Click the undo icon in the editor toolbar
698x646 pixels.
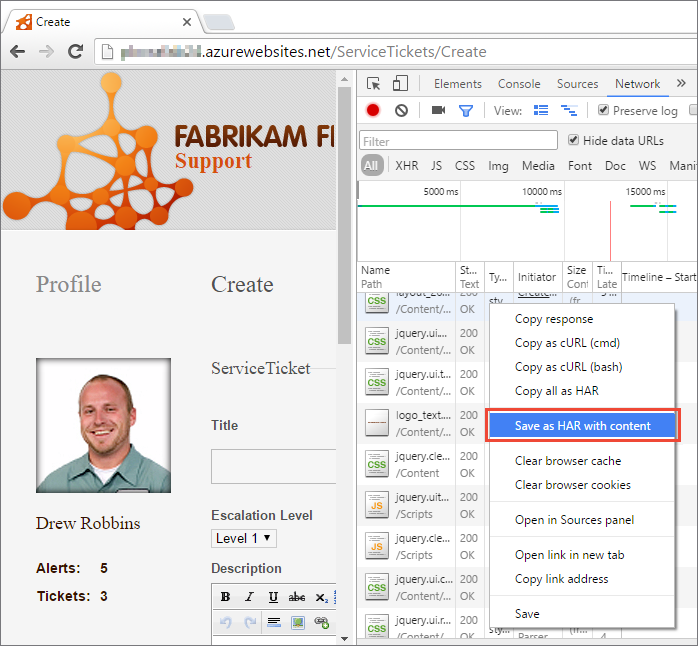pos(226,622)
